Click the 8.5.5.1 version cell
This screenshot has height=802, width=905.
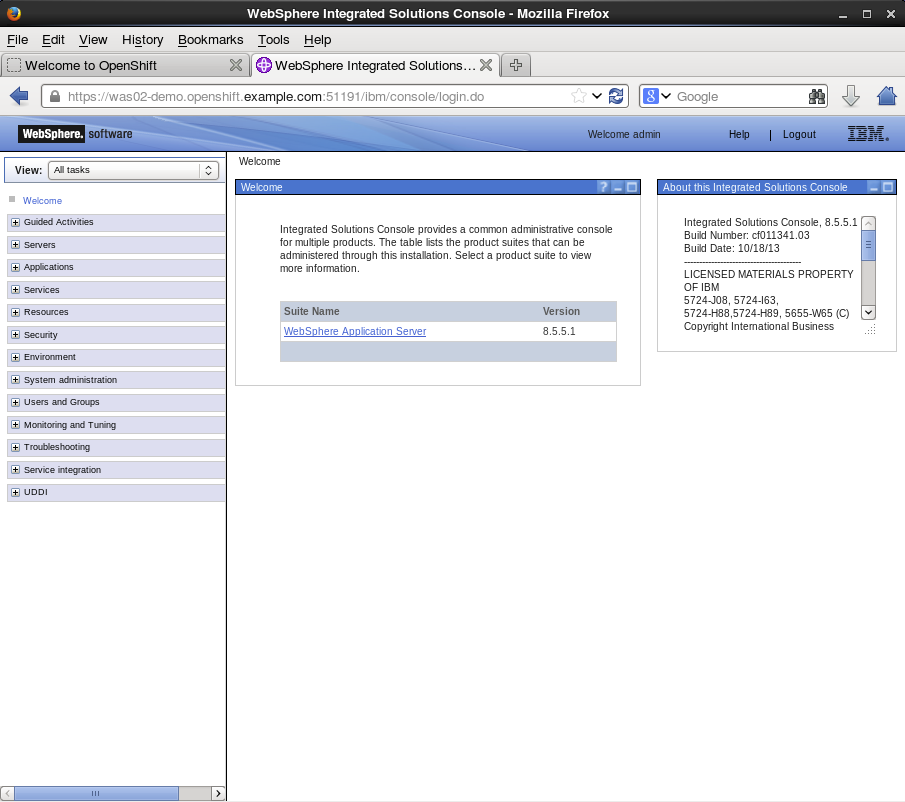click(x=559, y=331)
